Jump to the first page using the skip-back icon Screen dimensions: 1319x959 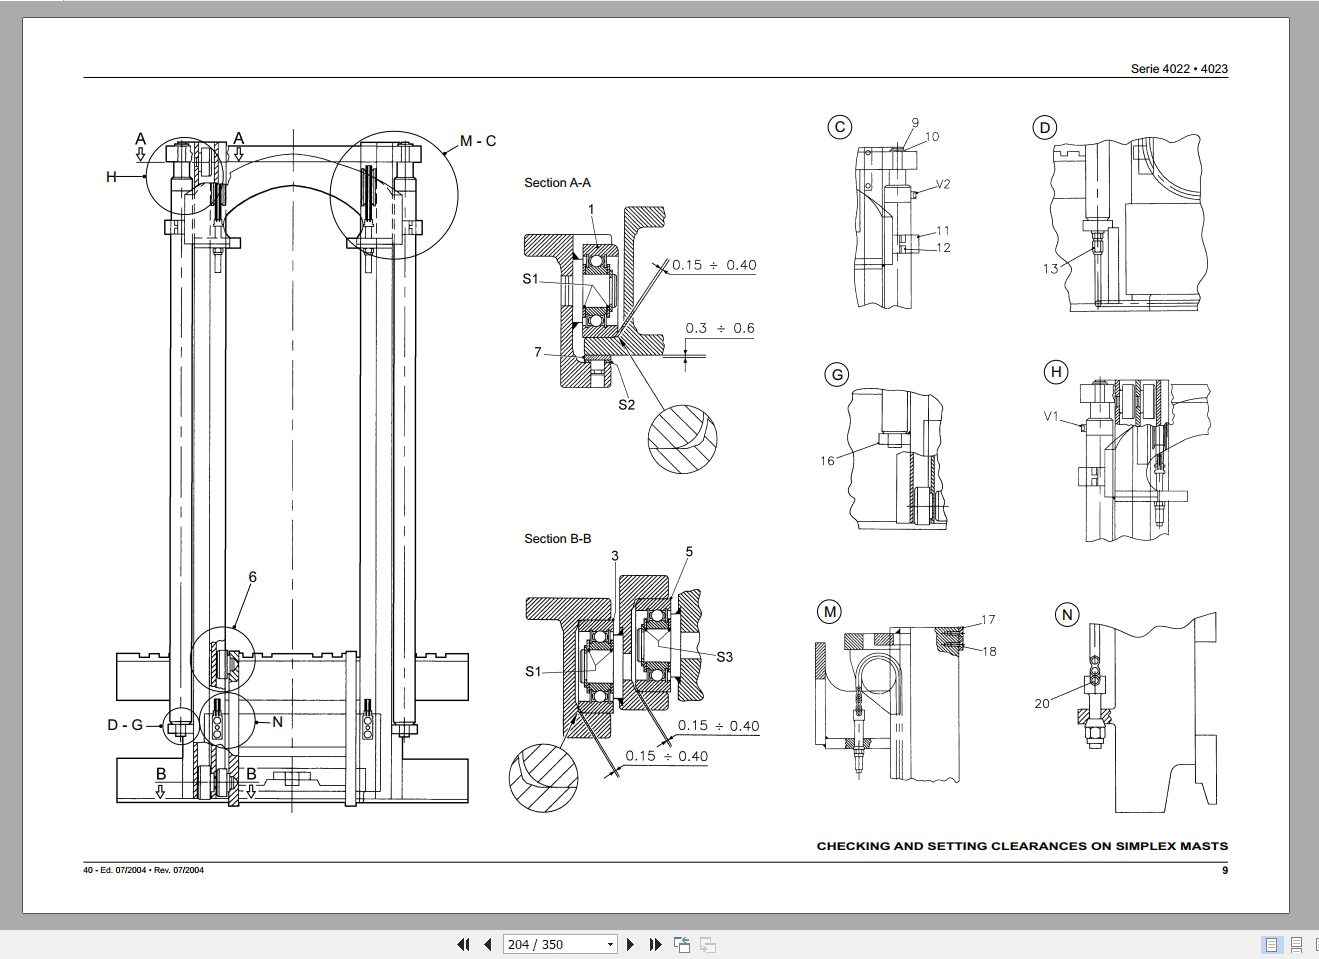pyautogui.click(x=463, y=944)
